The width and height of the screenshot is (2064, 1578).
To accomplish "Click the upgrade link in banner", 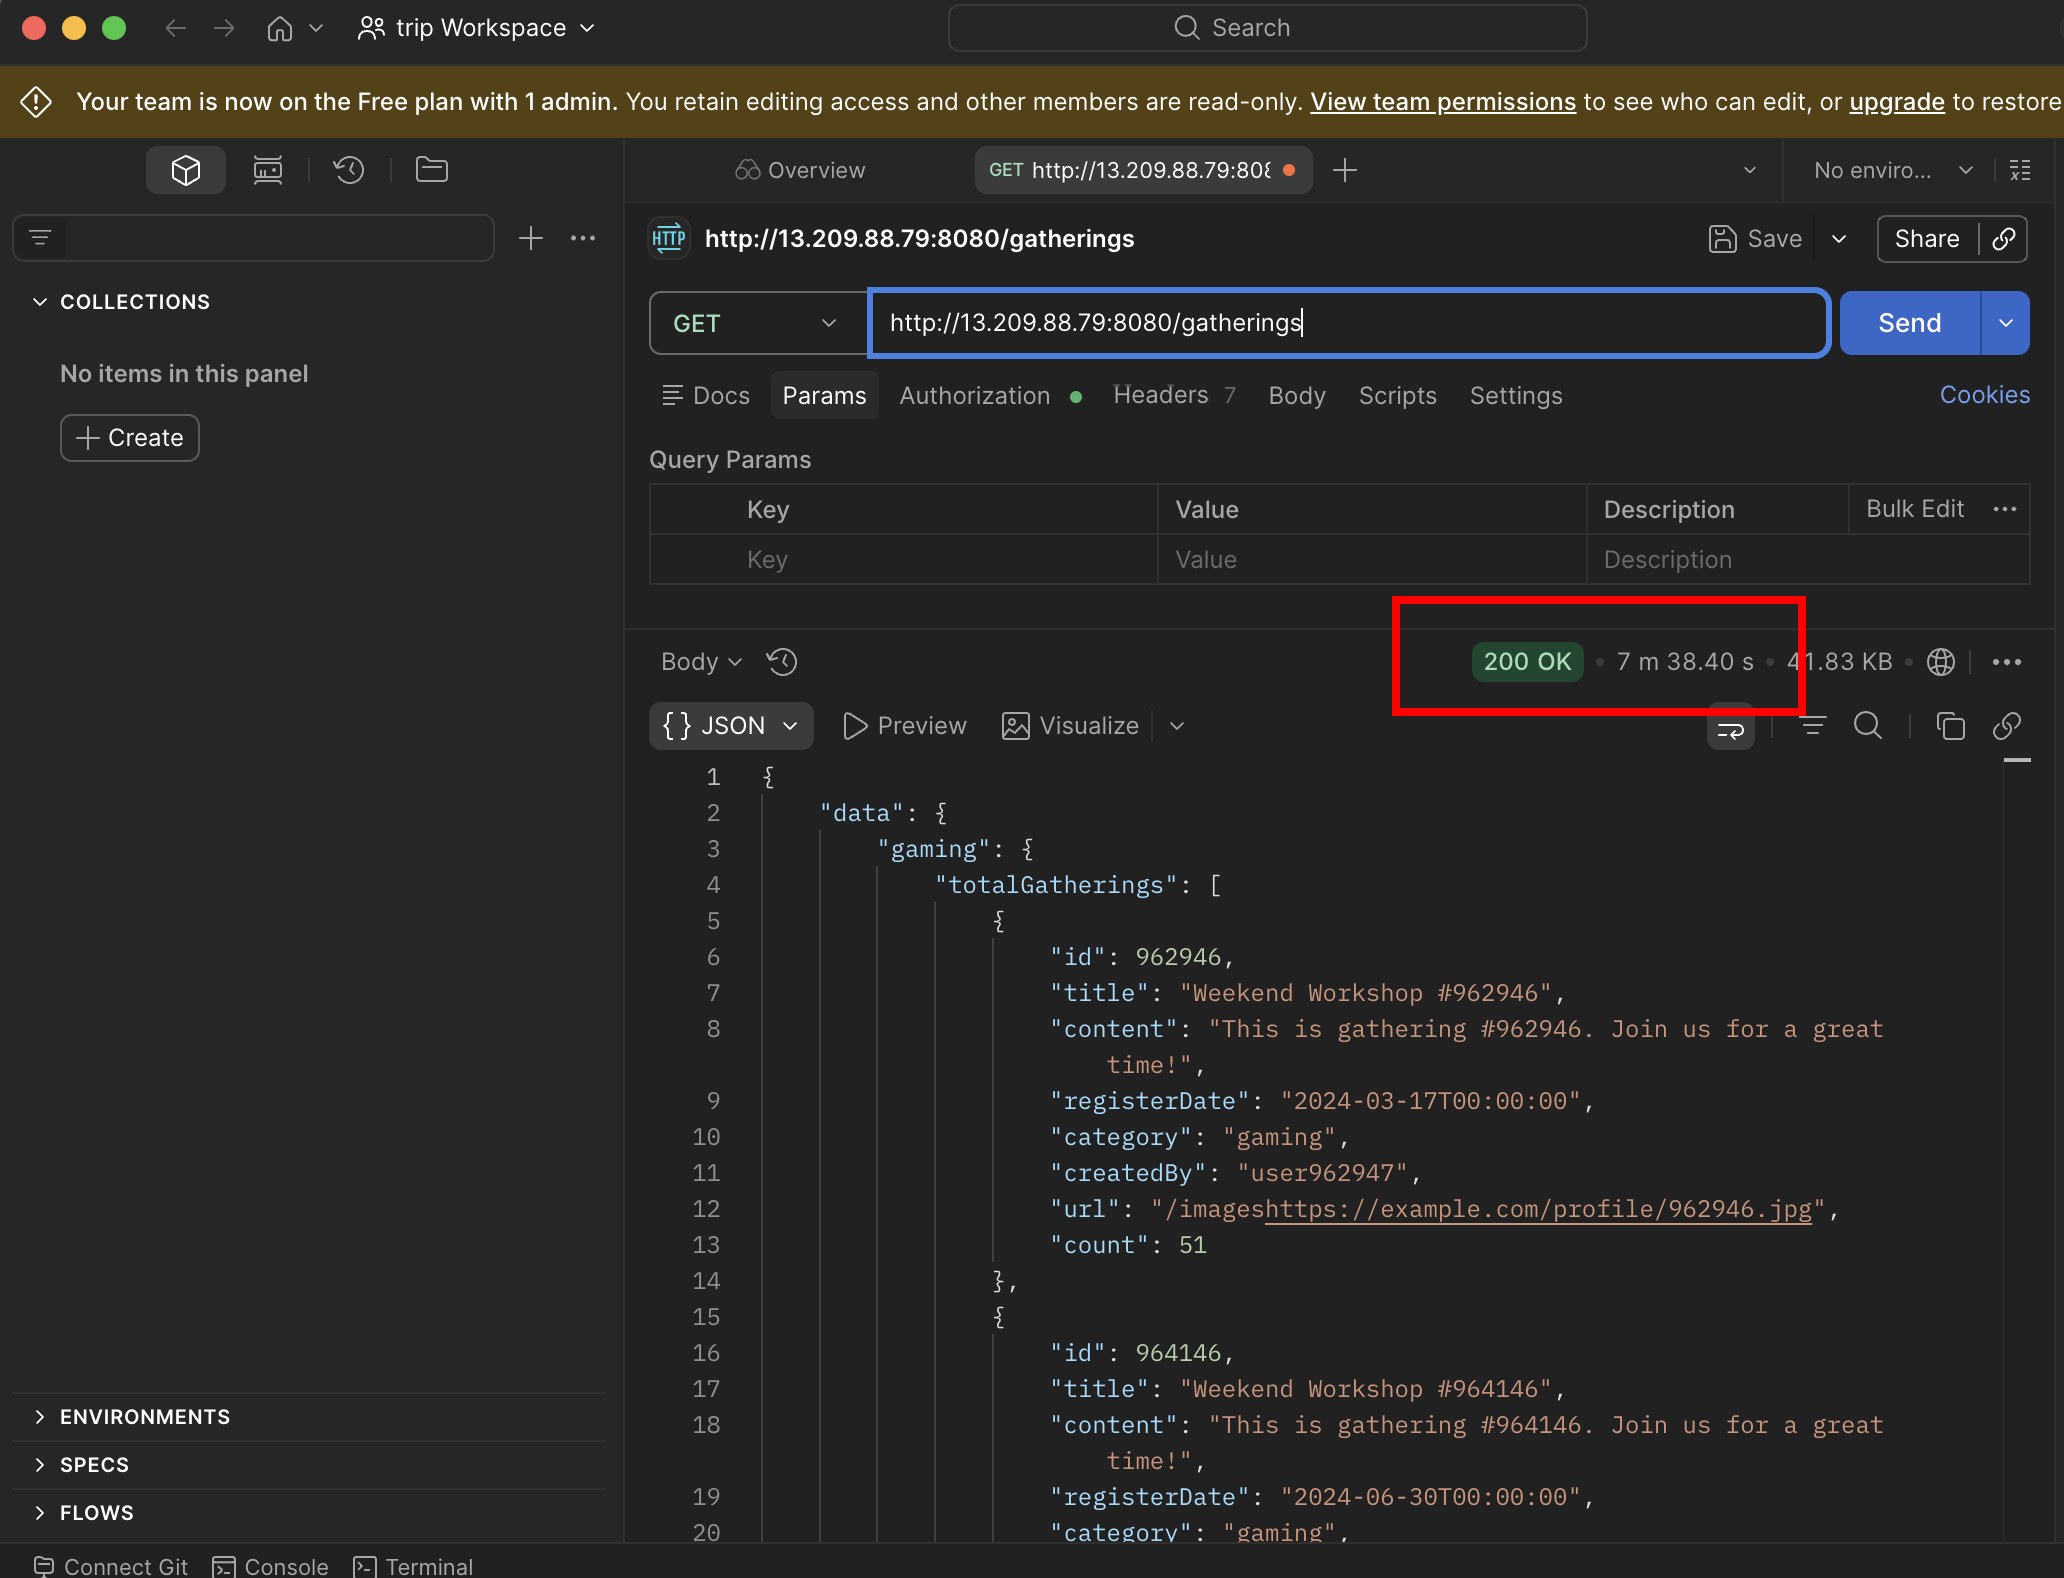I will [x=1897, y=102].
